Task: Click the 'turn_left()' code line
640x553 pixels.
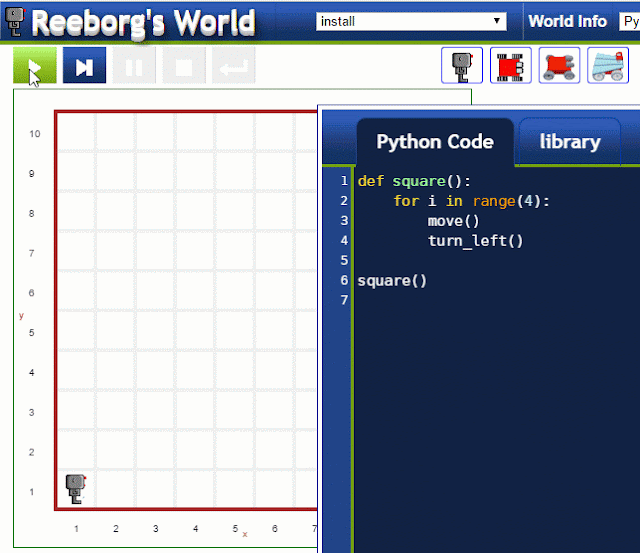Action: coord(475,241)
